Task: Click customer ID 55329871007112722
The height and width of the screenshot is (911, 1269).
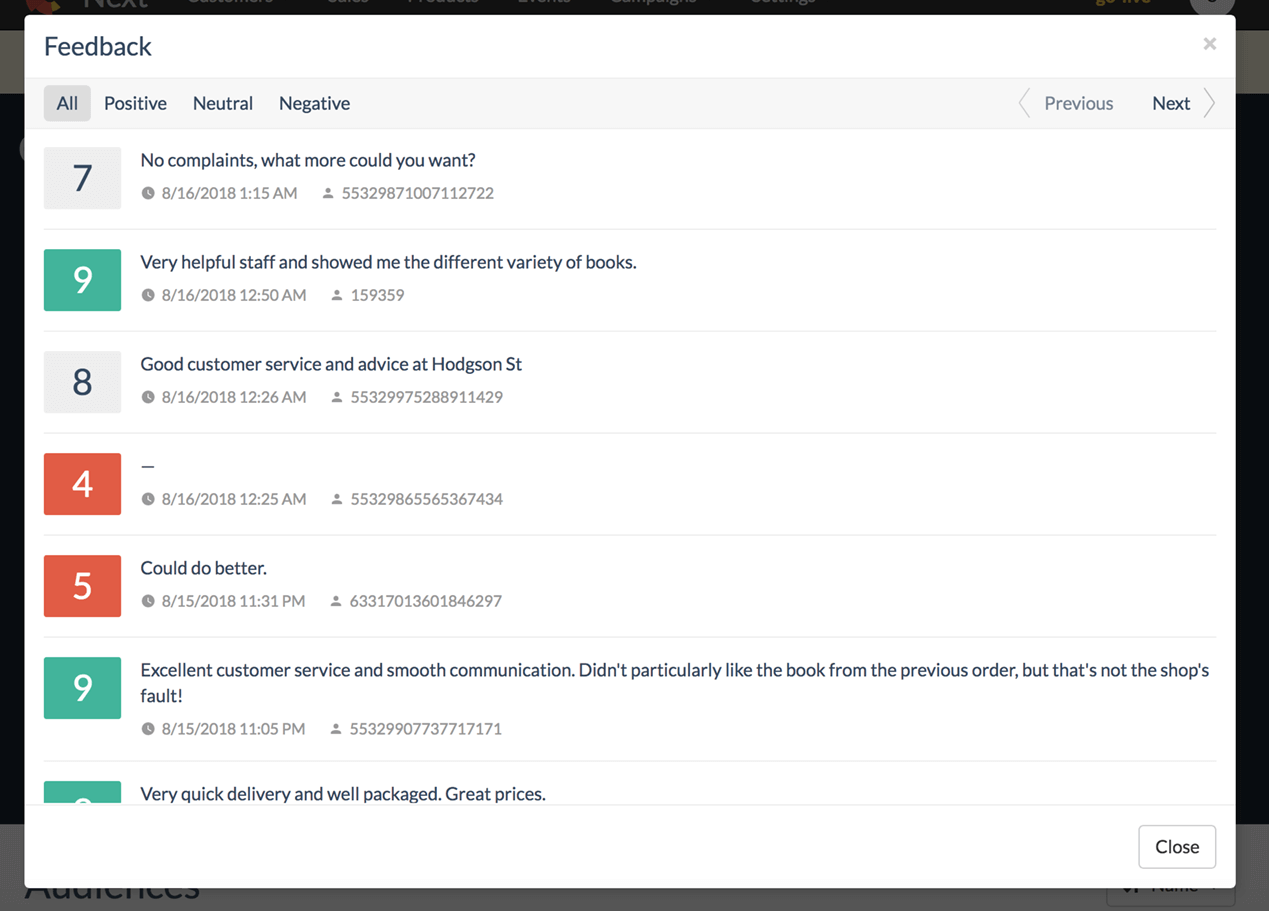Action: pyautogui.click(x=418, y=193)
